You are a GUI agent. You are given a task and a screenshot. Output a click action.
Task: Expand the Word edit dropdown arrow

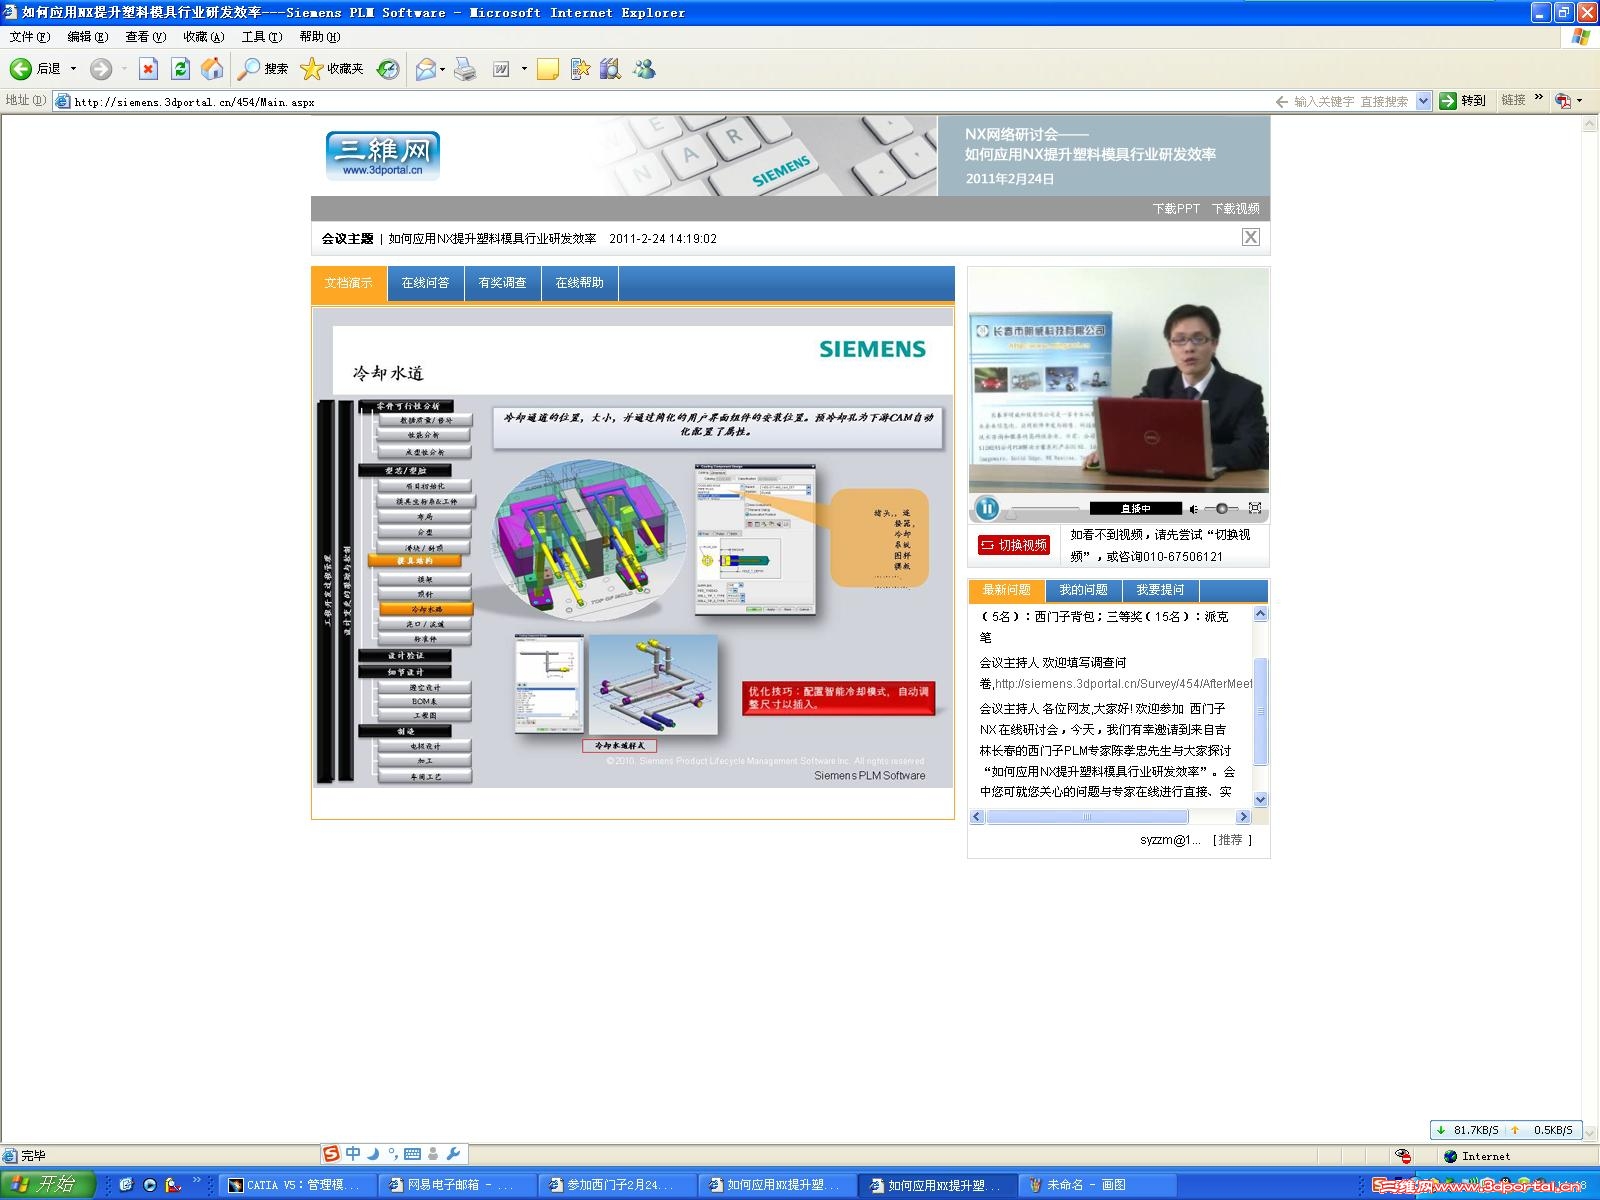pos(524,69)
